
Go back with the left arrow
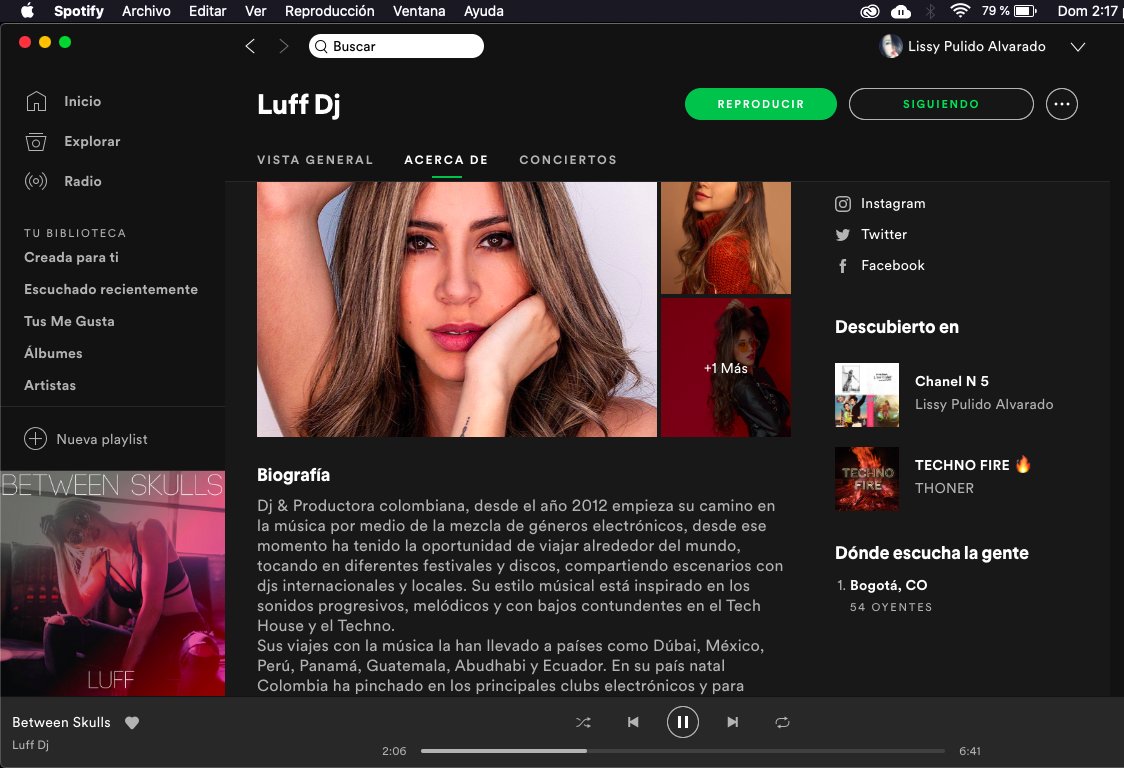click(x=250, y=46)
